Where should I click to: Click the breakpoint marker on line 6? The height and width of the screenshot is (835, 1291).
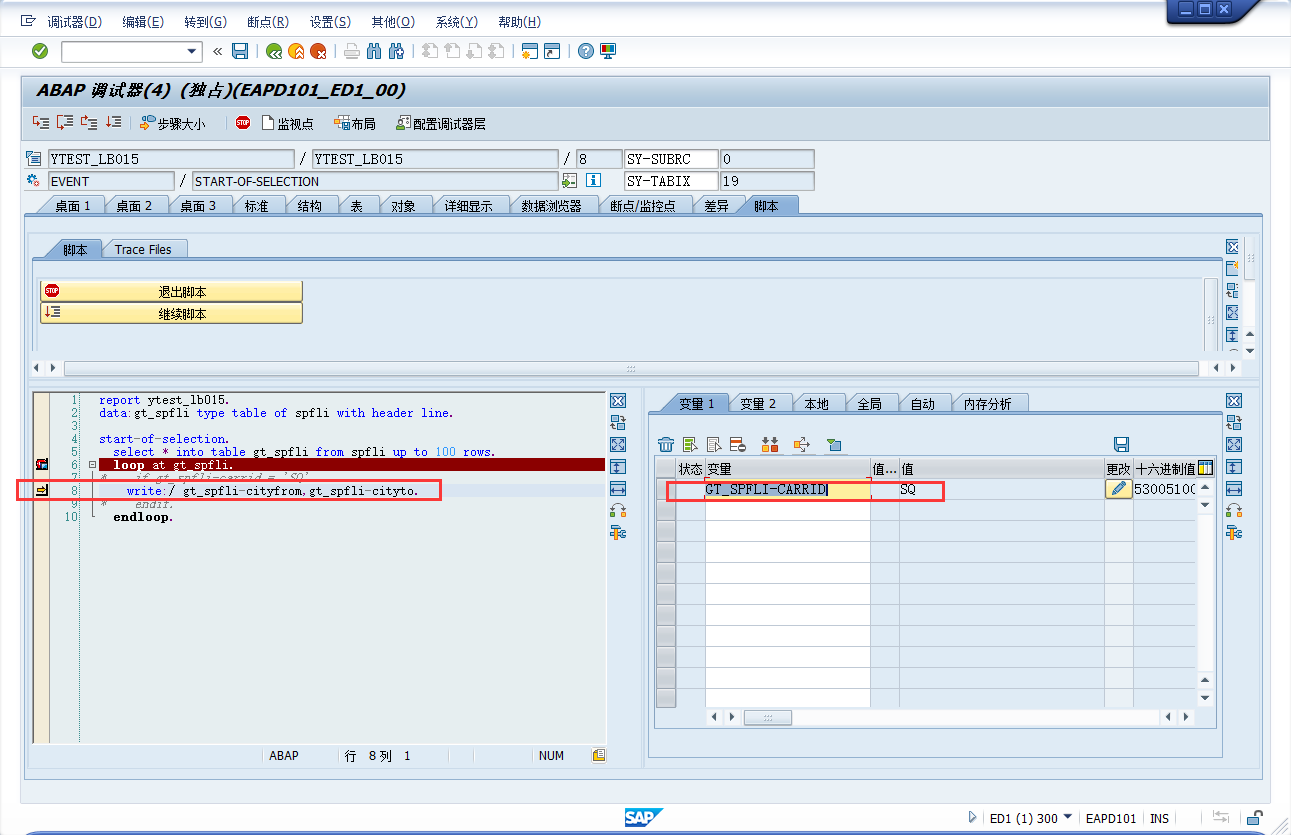[42, 465]
